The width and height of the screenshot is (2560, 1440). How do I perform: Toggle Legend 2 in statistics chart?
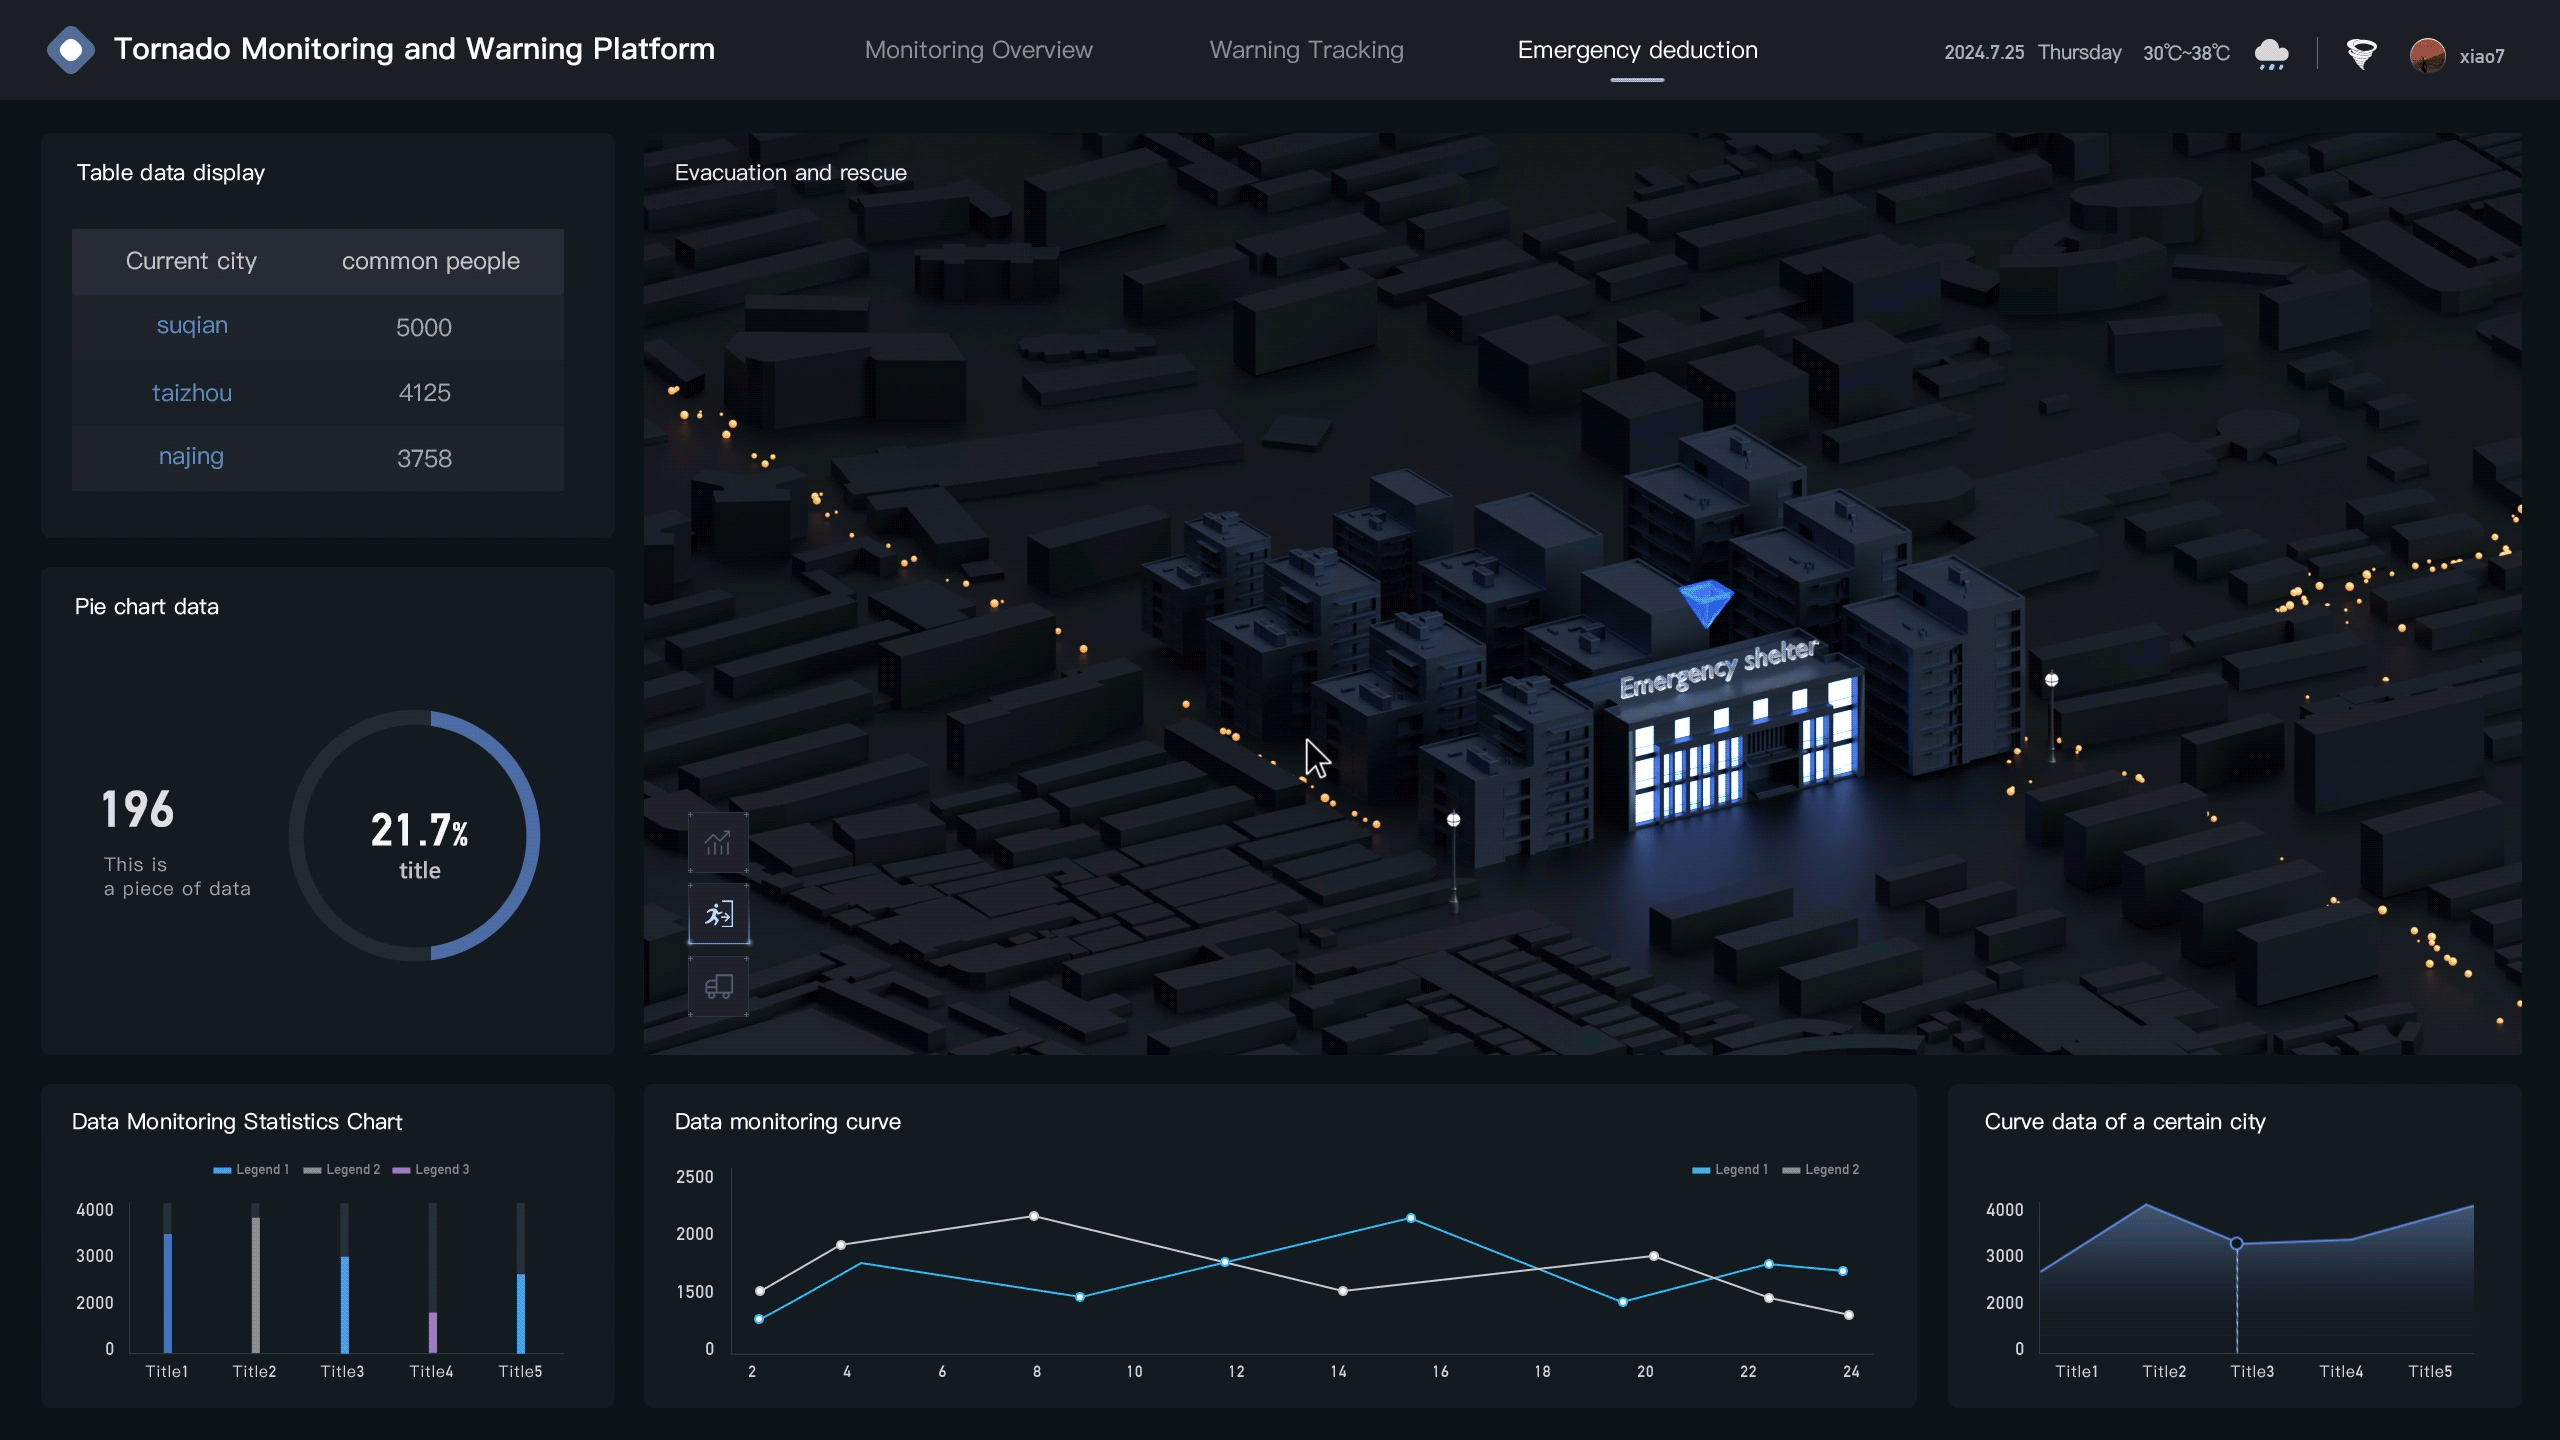(341, 1169)
